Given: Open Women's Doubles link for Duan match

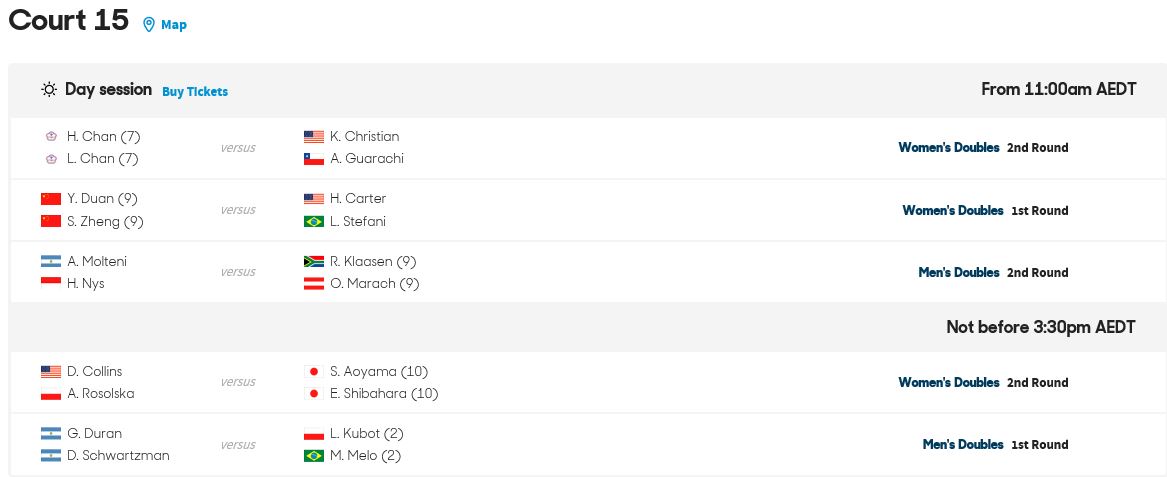Looking at the screenshot, I should [x=953, y=211].
